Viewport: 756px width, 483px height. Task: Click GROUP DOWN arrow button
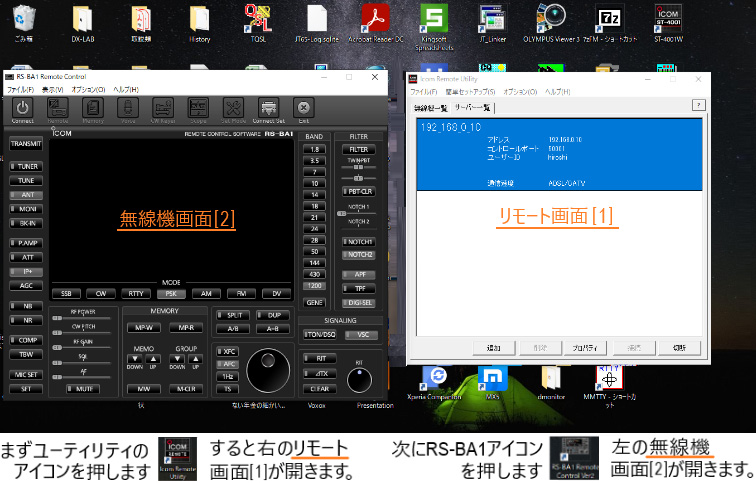pos(177,359)
